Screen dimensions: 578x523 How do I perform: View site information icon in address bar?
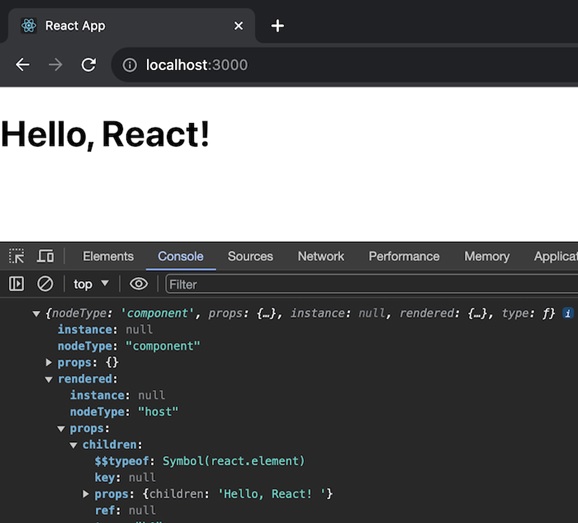pyautogui.click(x=129, y=65)
